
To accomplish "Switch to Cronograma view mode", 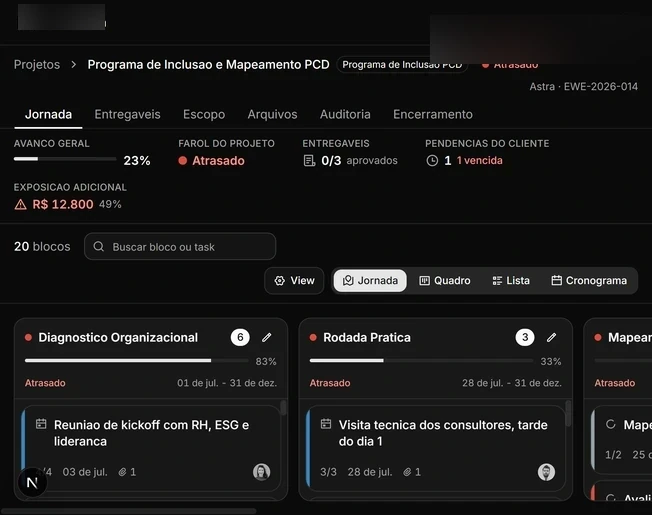I will pyautogui.click(x=589, y=281).
